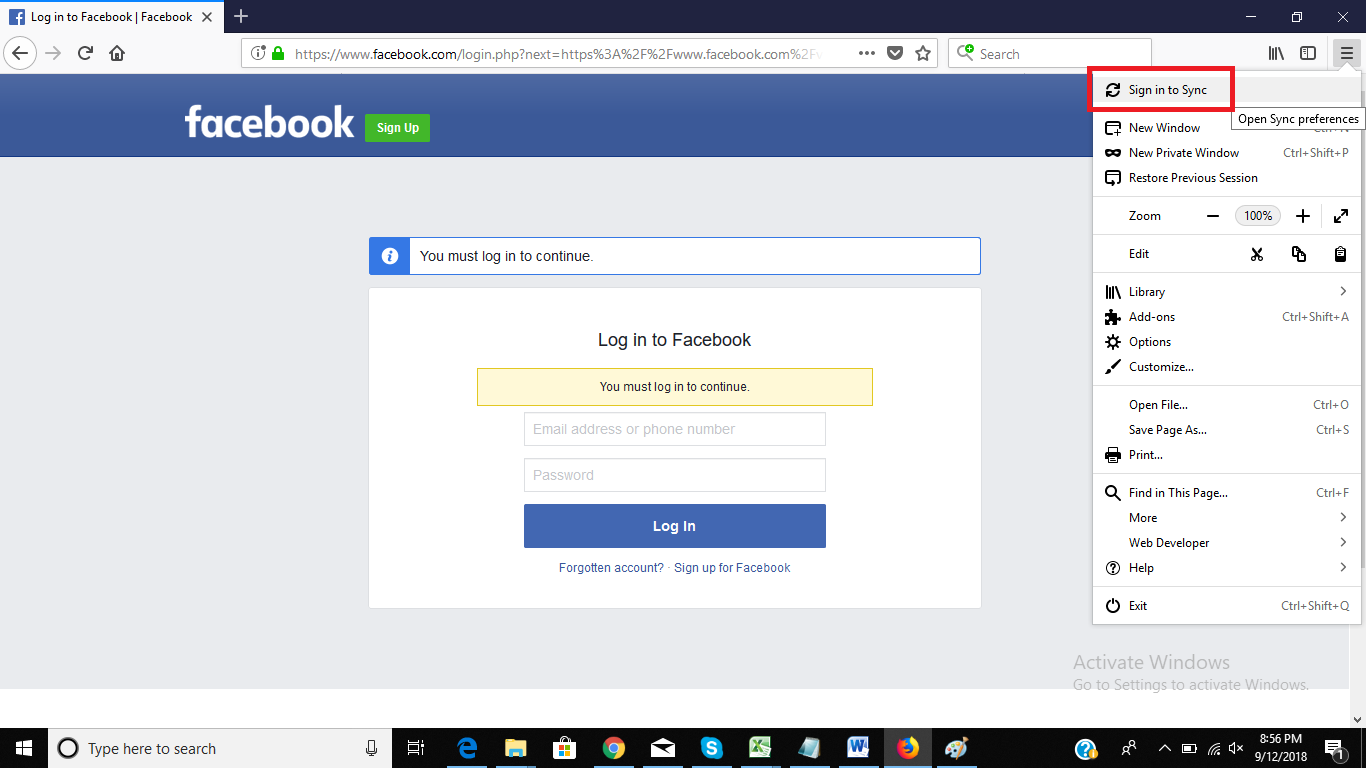Image resolution: width=1366 pixels, height=768 pixels.
Task: Click the blue Log In button
Action: click(675, 526)
